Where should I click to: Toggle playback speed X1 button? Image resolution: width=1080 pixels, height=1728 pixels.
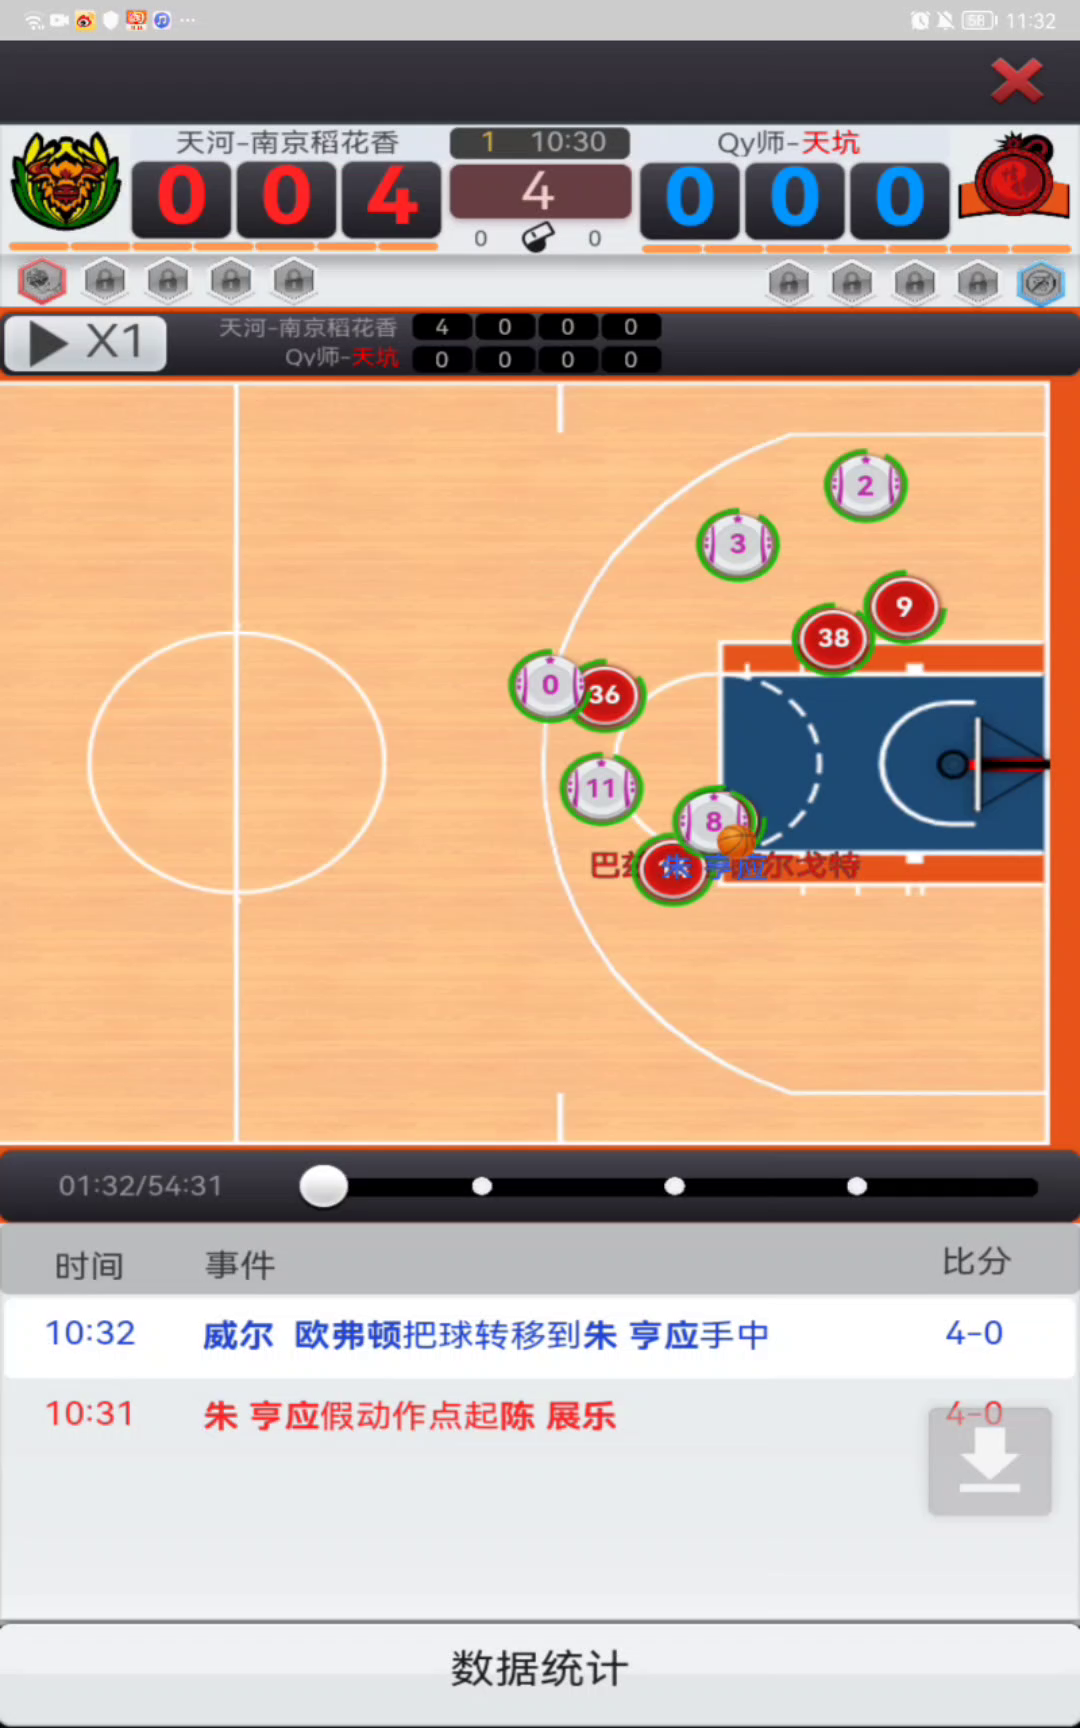[x=86, y=343]
